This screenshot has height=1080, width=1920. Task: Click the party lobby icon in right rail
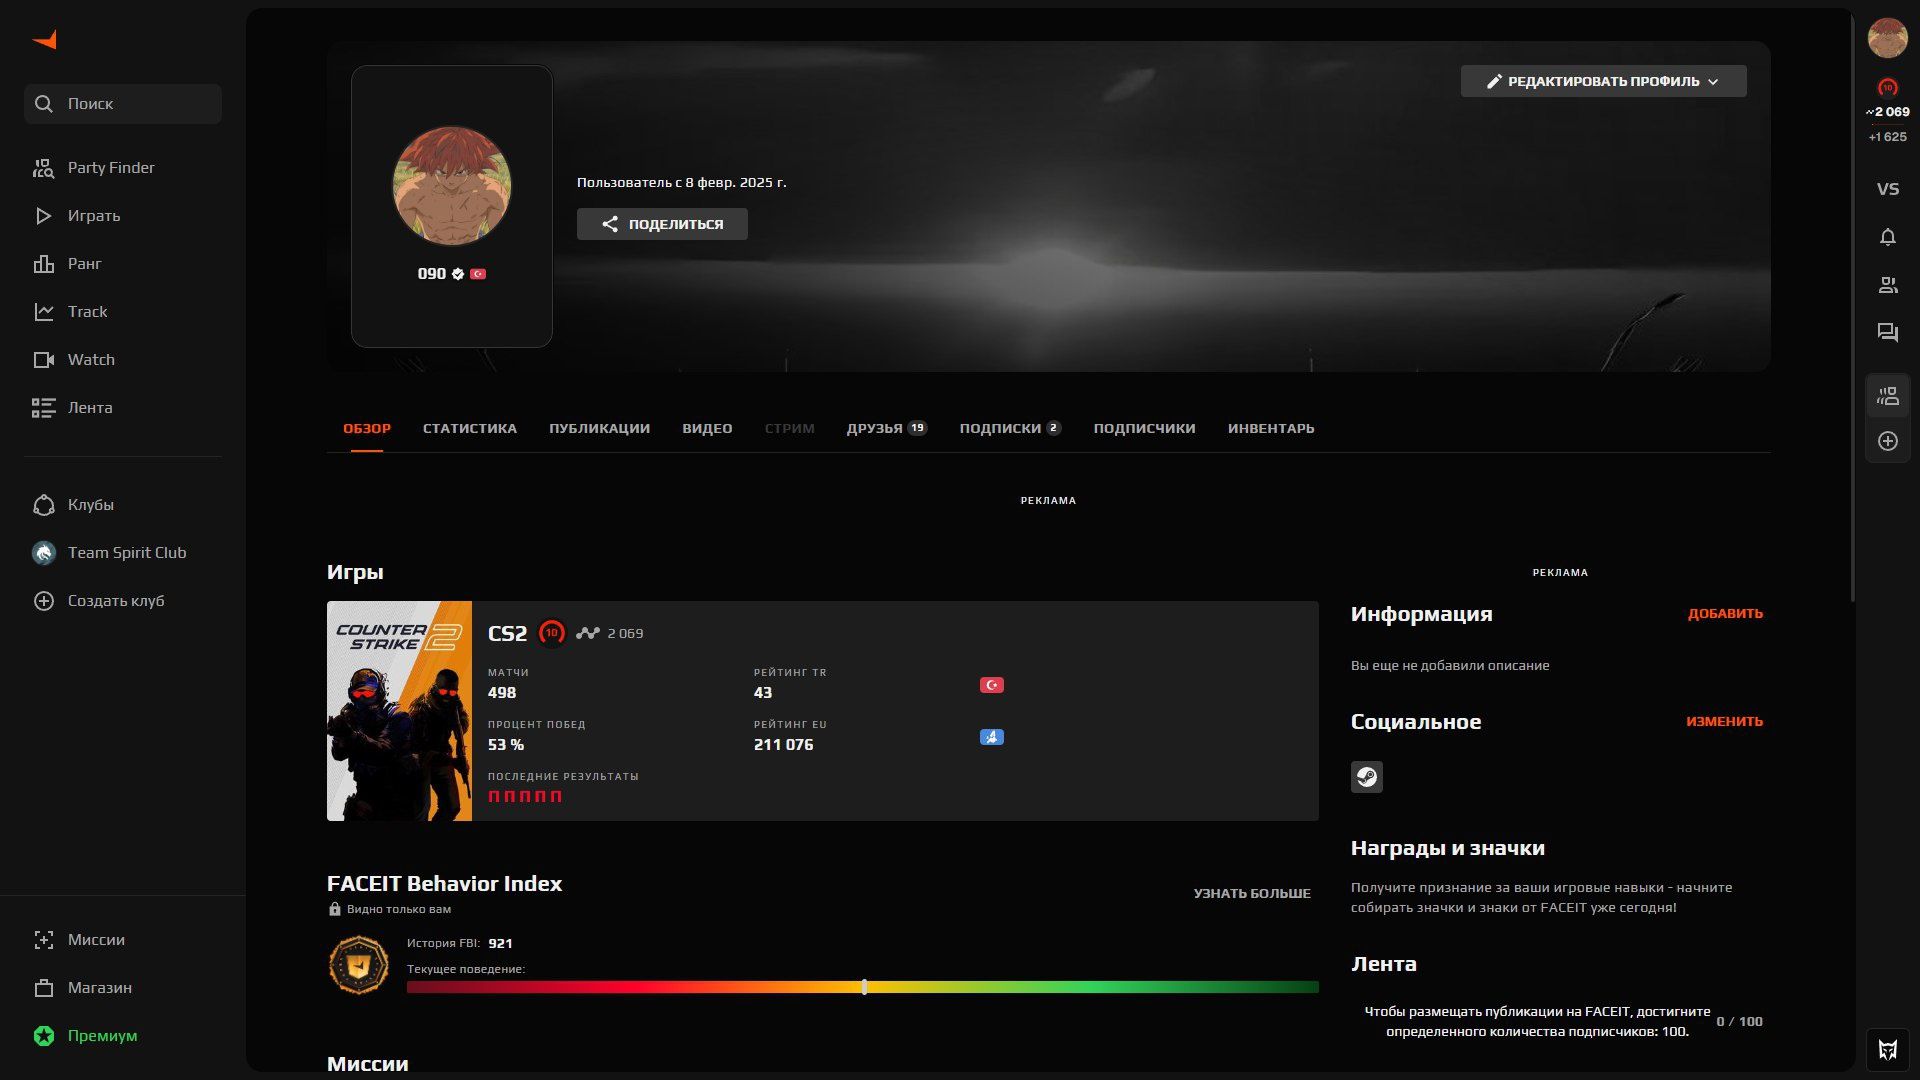(x=1887, y=397)
